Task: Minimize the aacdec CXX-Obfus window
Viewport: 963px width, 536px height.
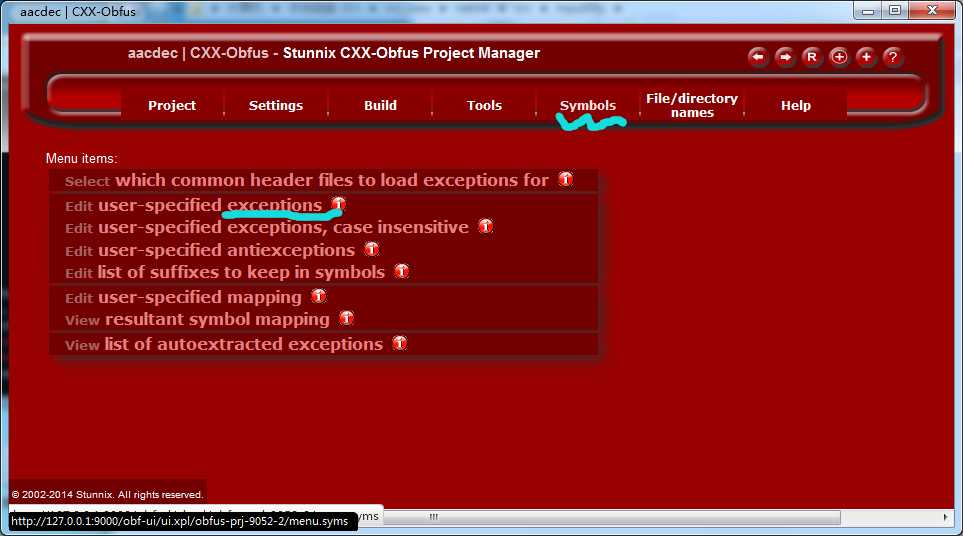Action: [x=868, y=10]
